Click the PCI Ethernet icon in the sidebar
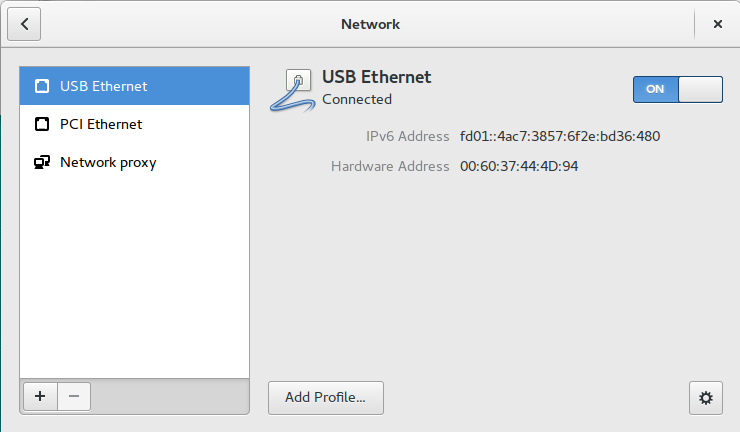Image resolution: width=740 pixels, height=432 pixels. point(42,124)
